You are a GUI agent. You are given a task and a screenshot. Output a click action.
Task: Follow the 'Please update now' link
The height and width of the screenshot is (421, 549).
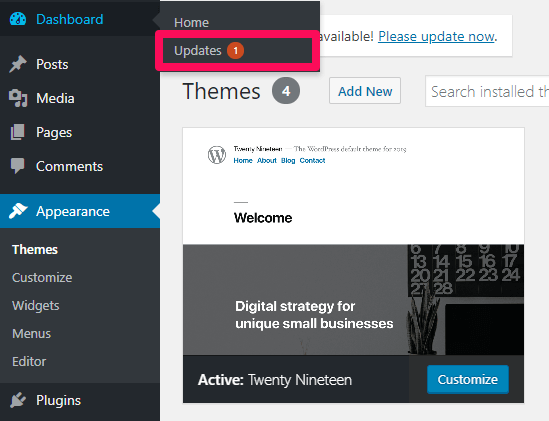coord(436,36)
